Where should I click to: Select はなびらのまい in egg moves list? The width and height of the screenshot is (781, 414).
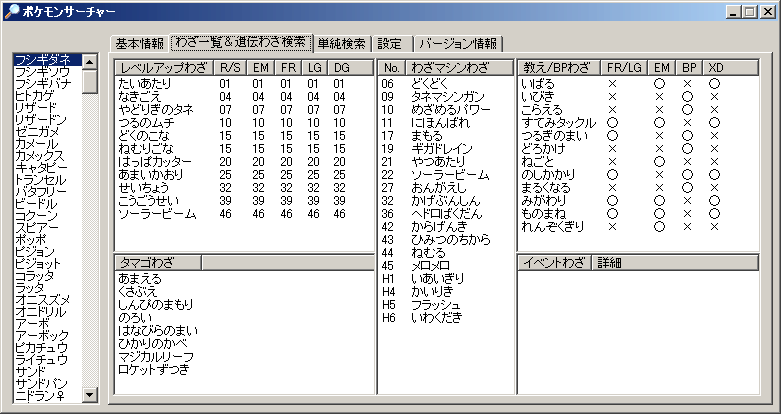pyautogui.click(x=158, y=330)
